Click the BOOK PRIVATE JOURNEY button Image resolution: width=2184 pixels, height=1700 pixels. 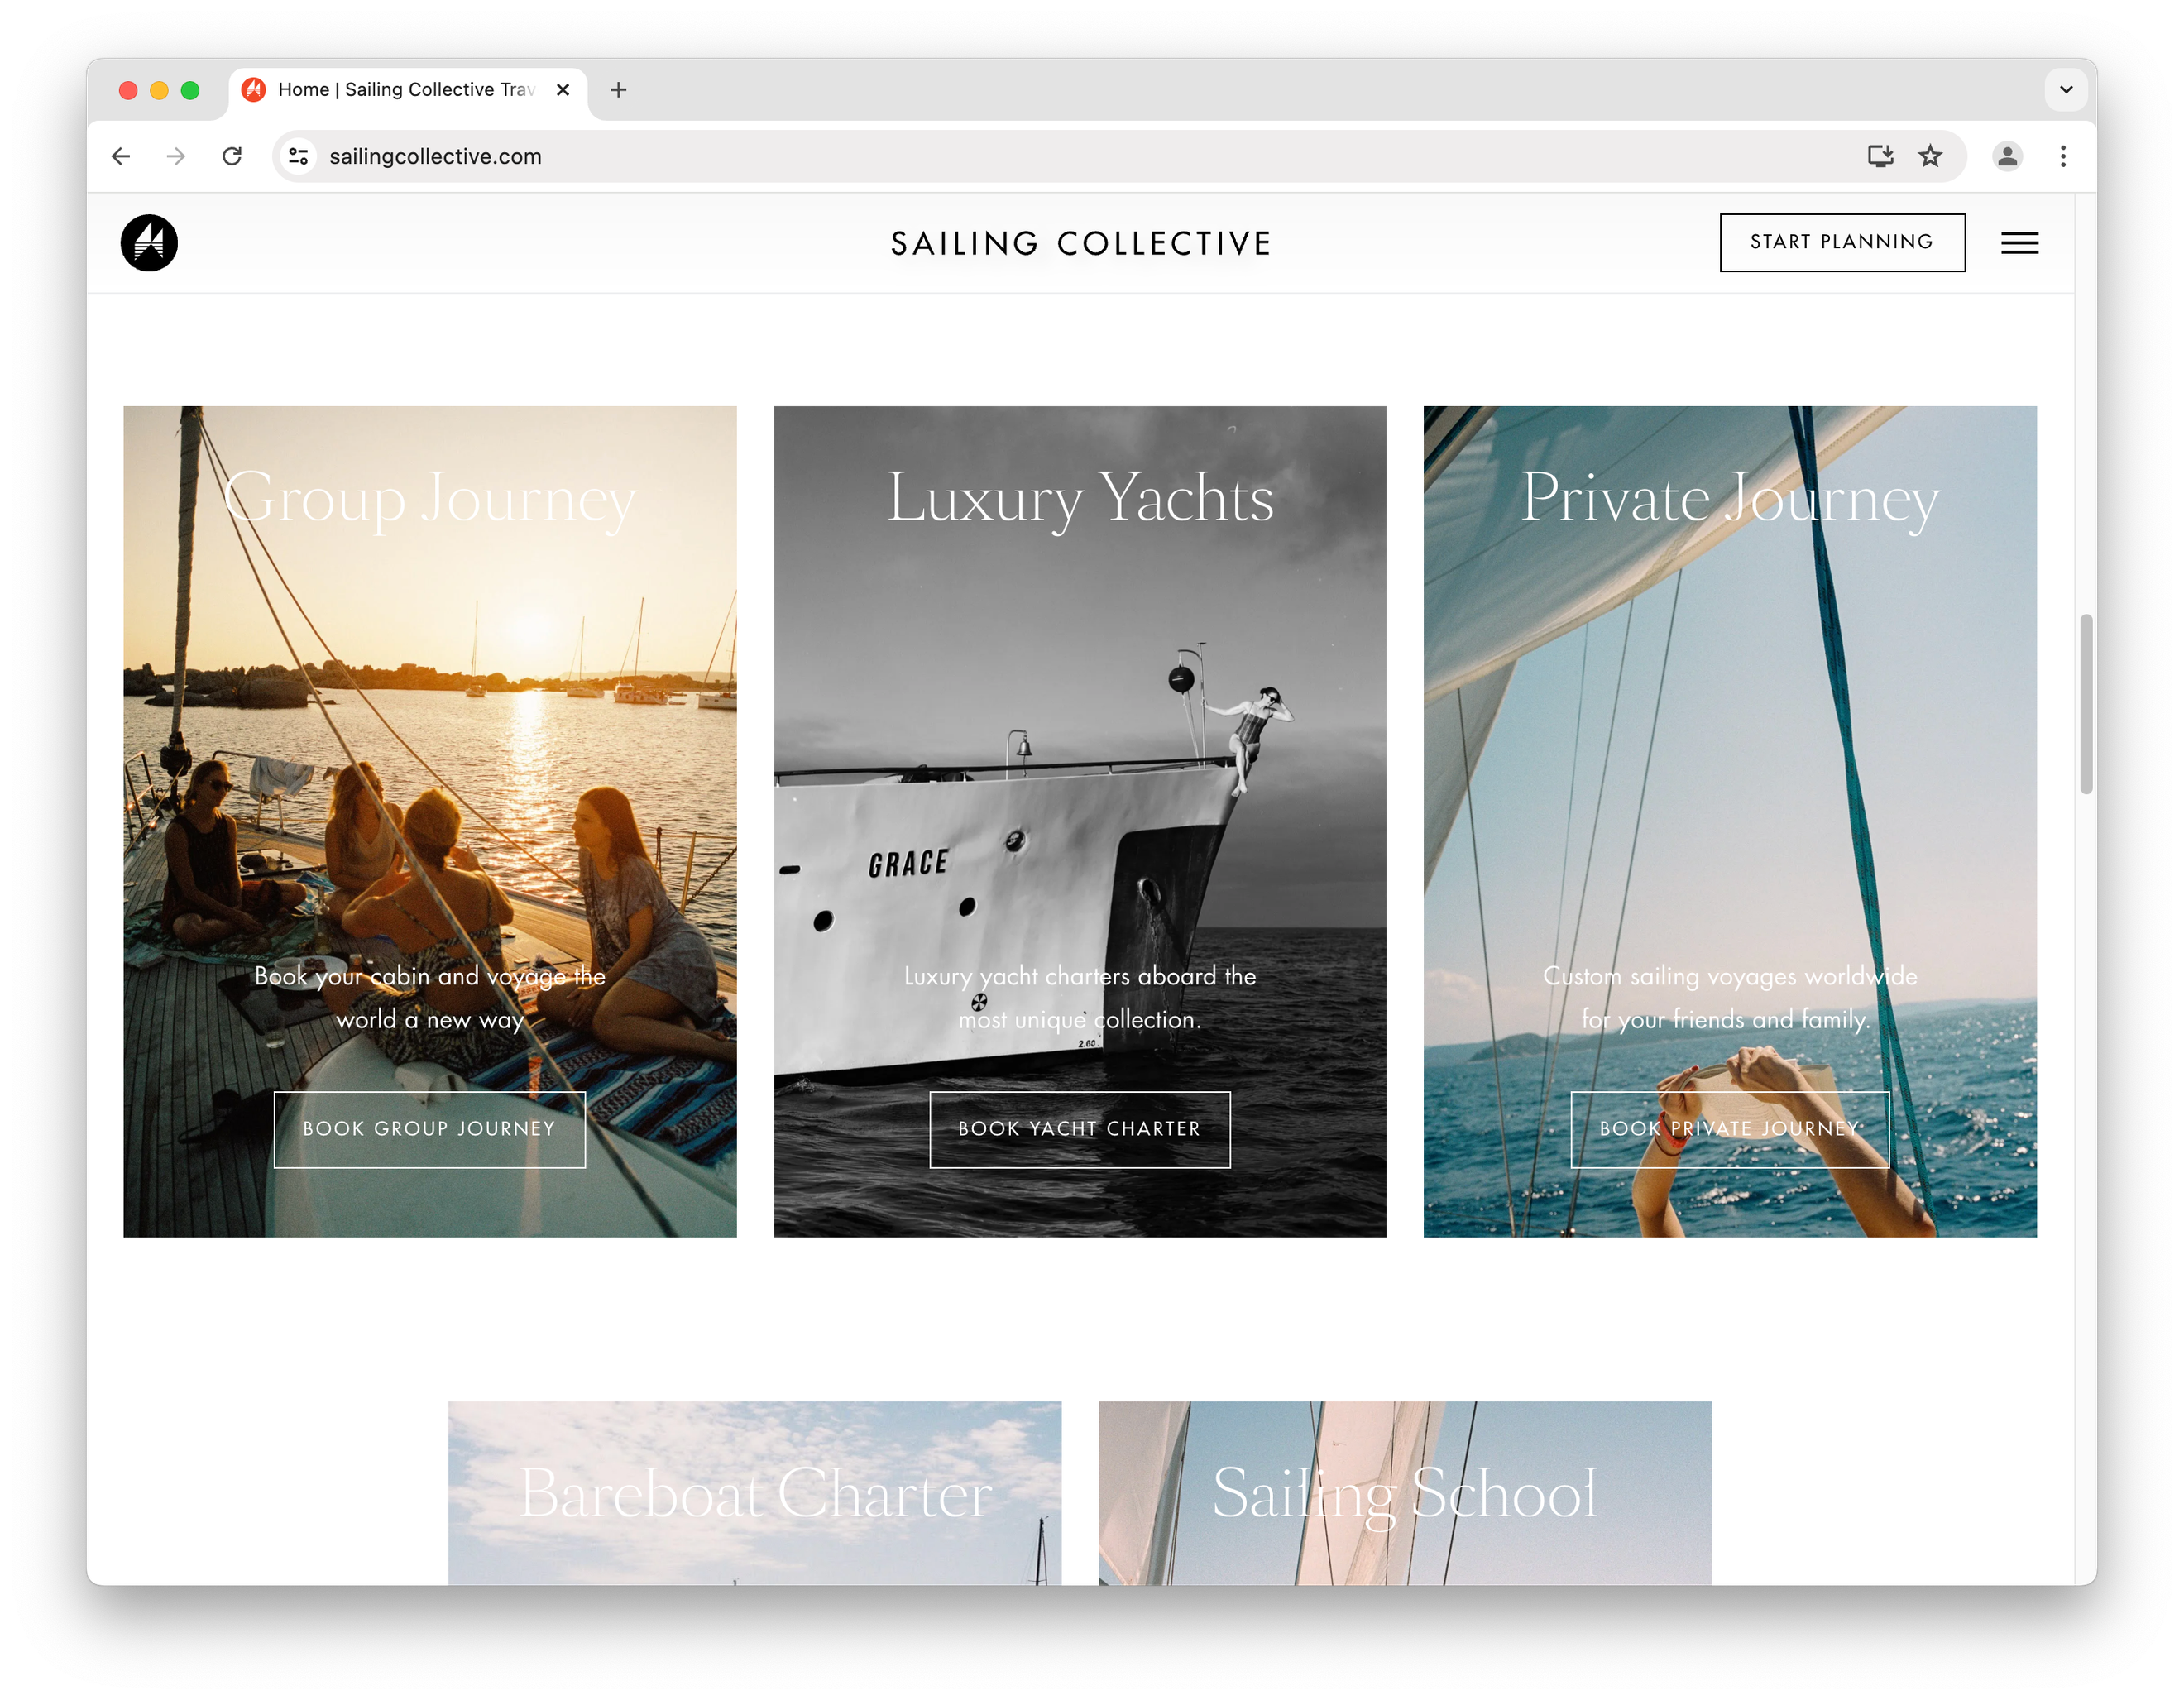pyautogui.click(x=1729, y=1129)
